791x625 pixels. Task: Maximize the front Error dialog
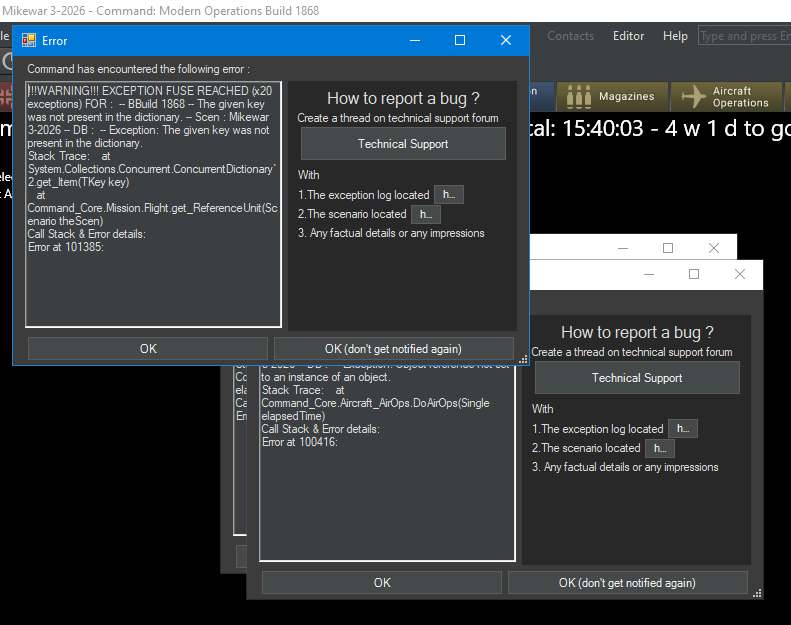460,40
